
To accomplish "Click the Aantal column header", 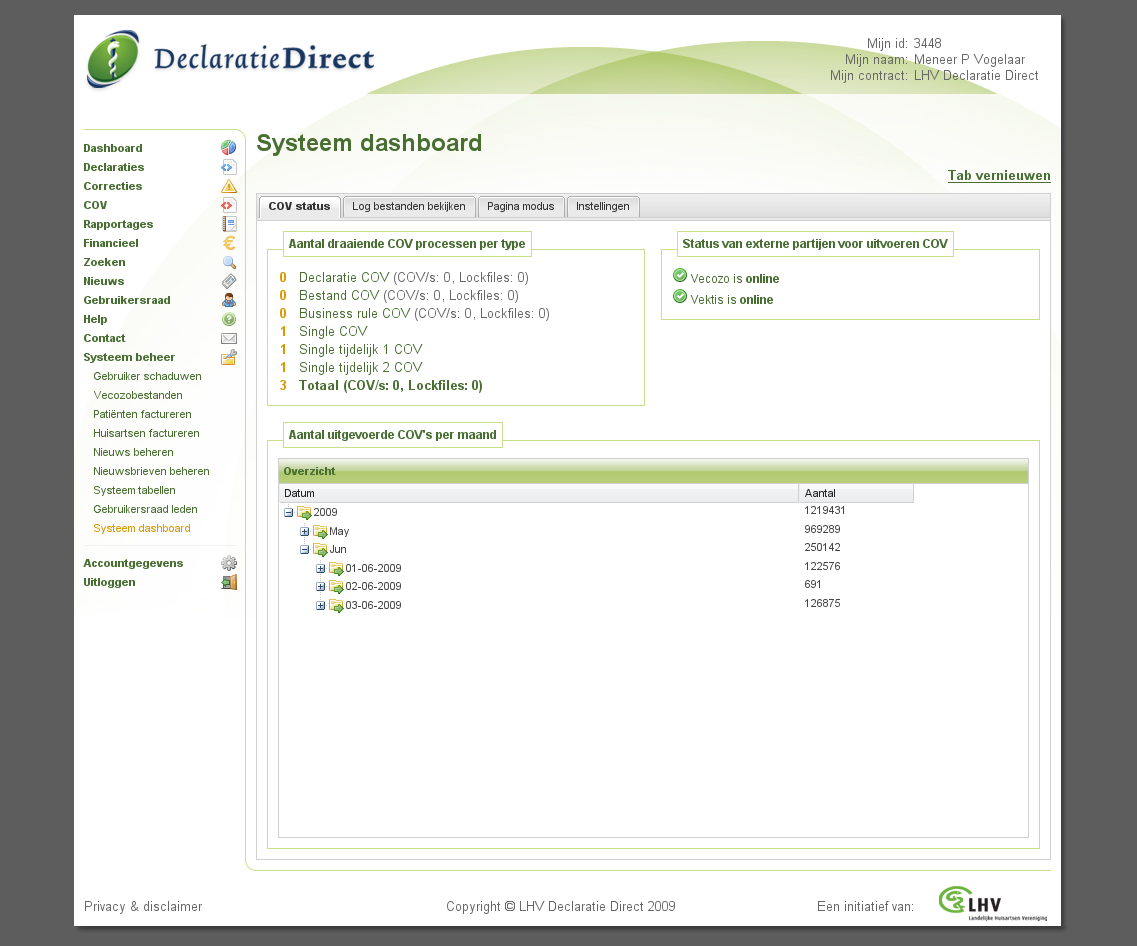I will (x=856, y=493).
